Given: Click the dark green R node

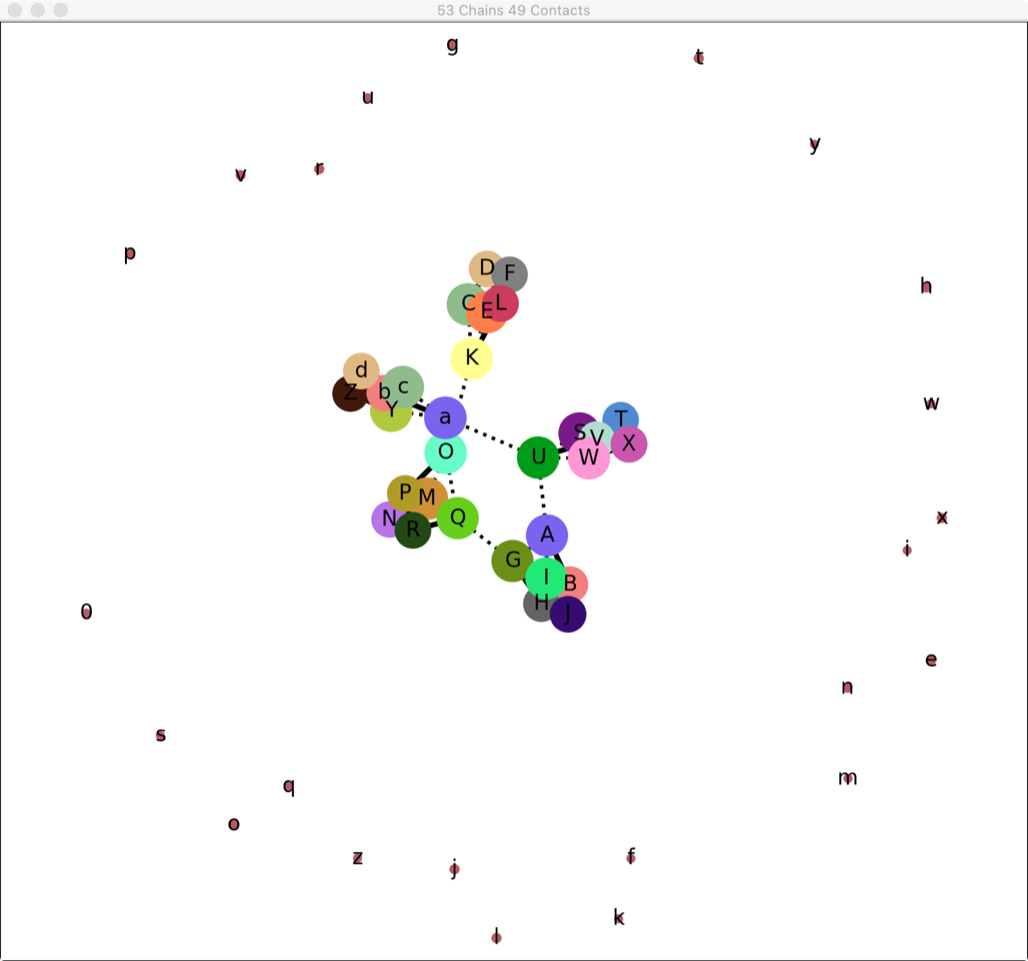Looking at the screenshot, I should (x=412, y=531).
